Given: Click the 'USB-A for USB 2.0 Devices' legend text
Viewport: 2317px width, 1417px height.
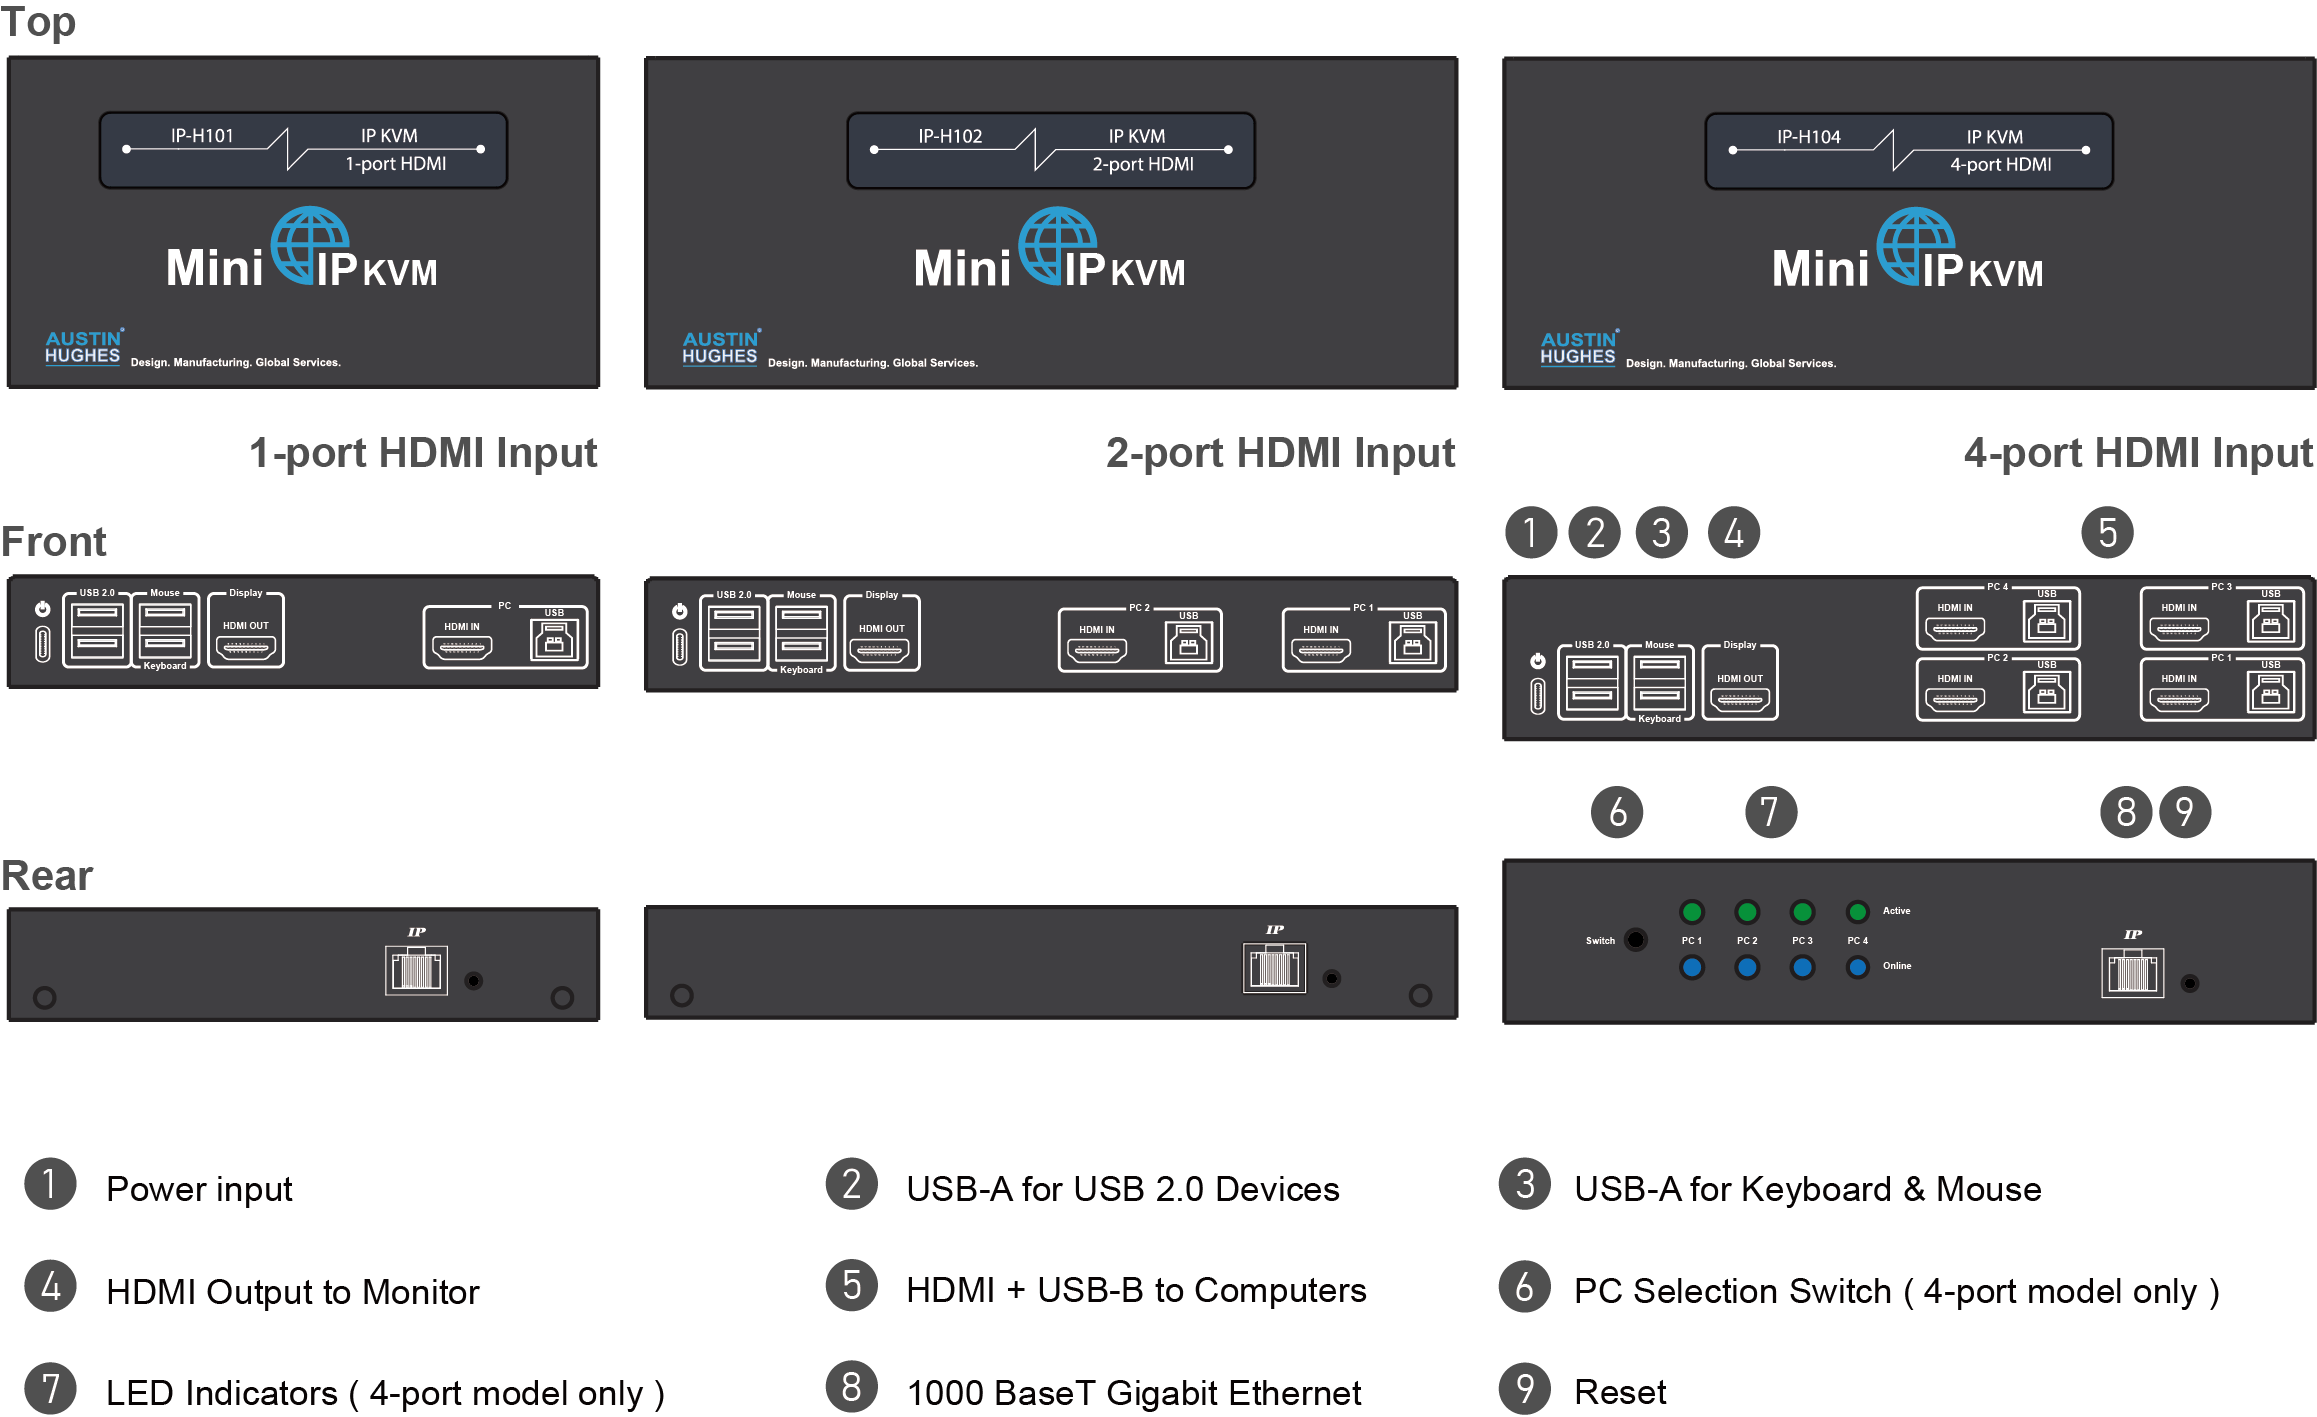Looking at the screenshot, I should 1122,1189.
